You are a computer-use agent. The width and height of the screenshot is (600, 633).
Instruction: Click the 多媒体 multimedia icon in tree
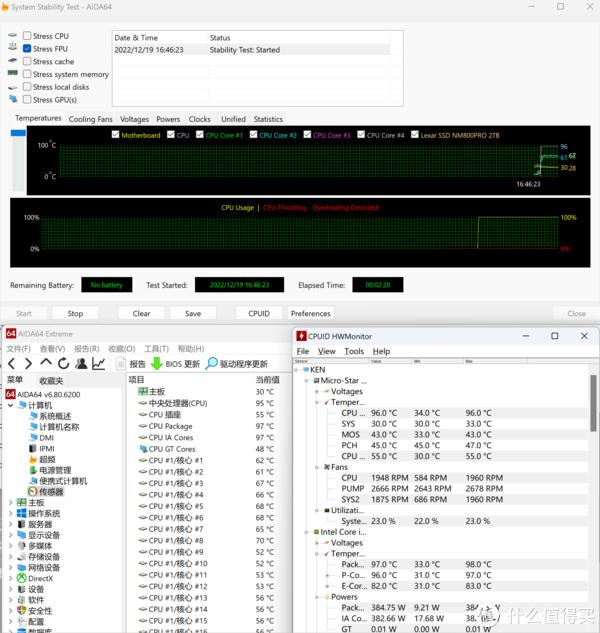22,546
